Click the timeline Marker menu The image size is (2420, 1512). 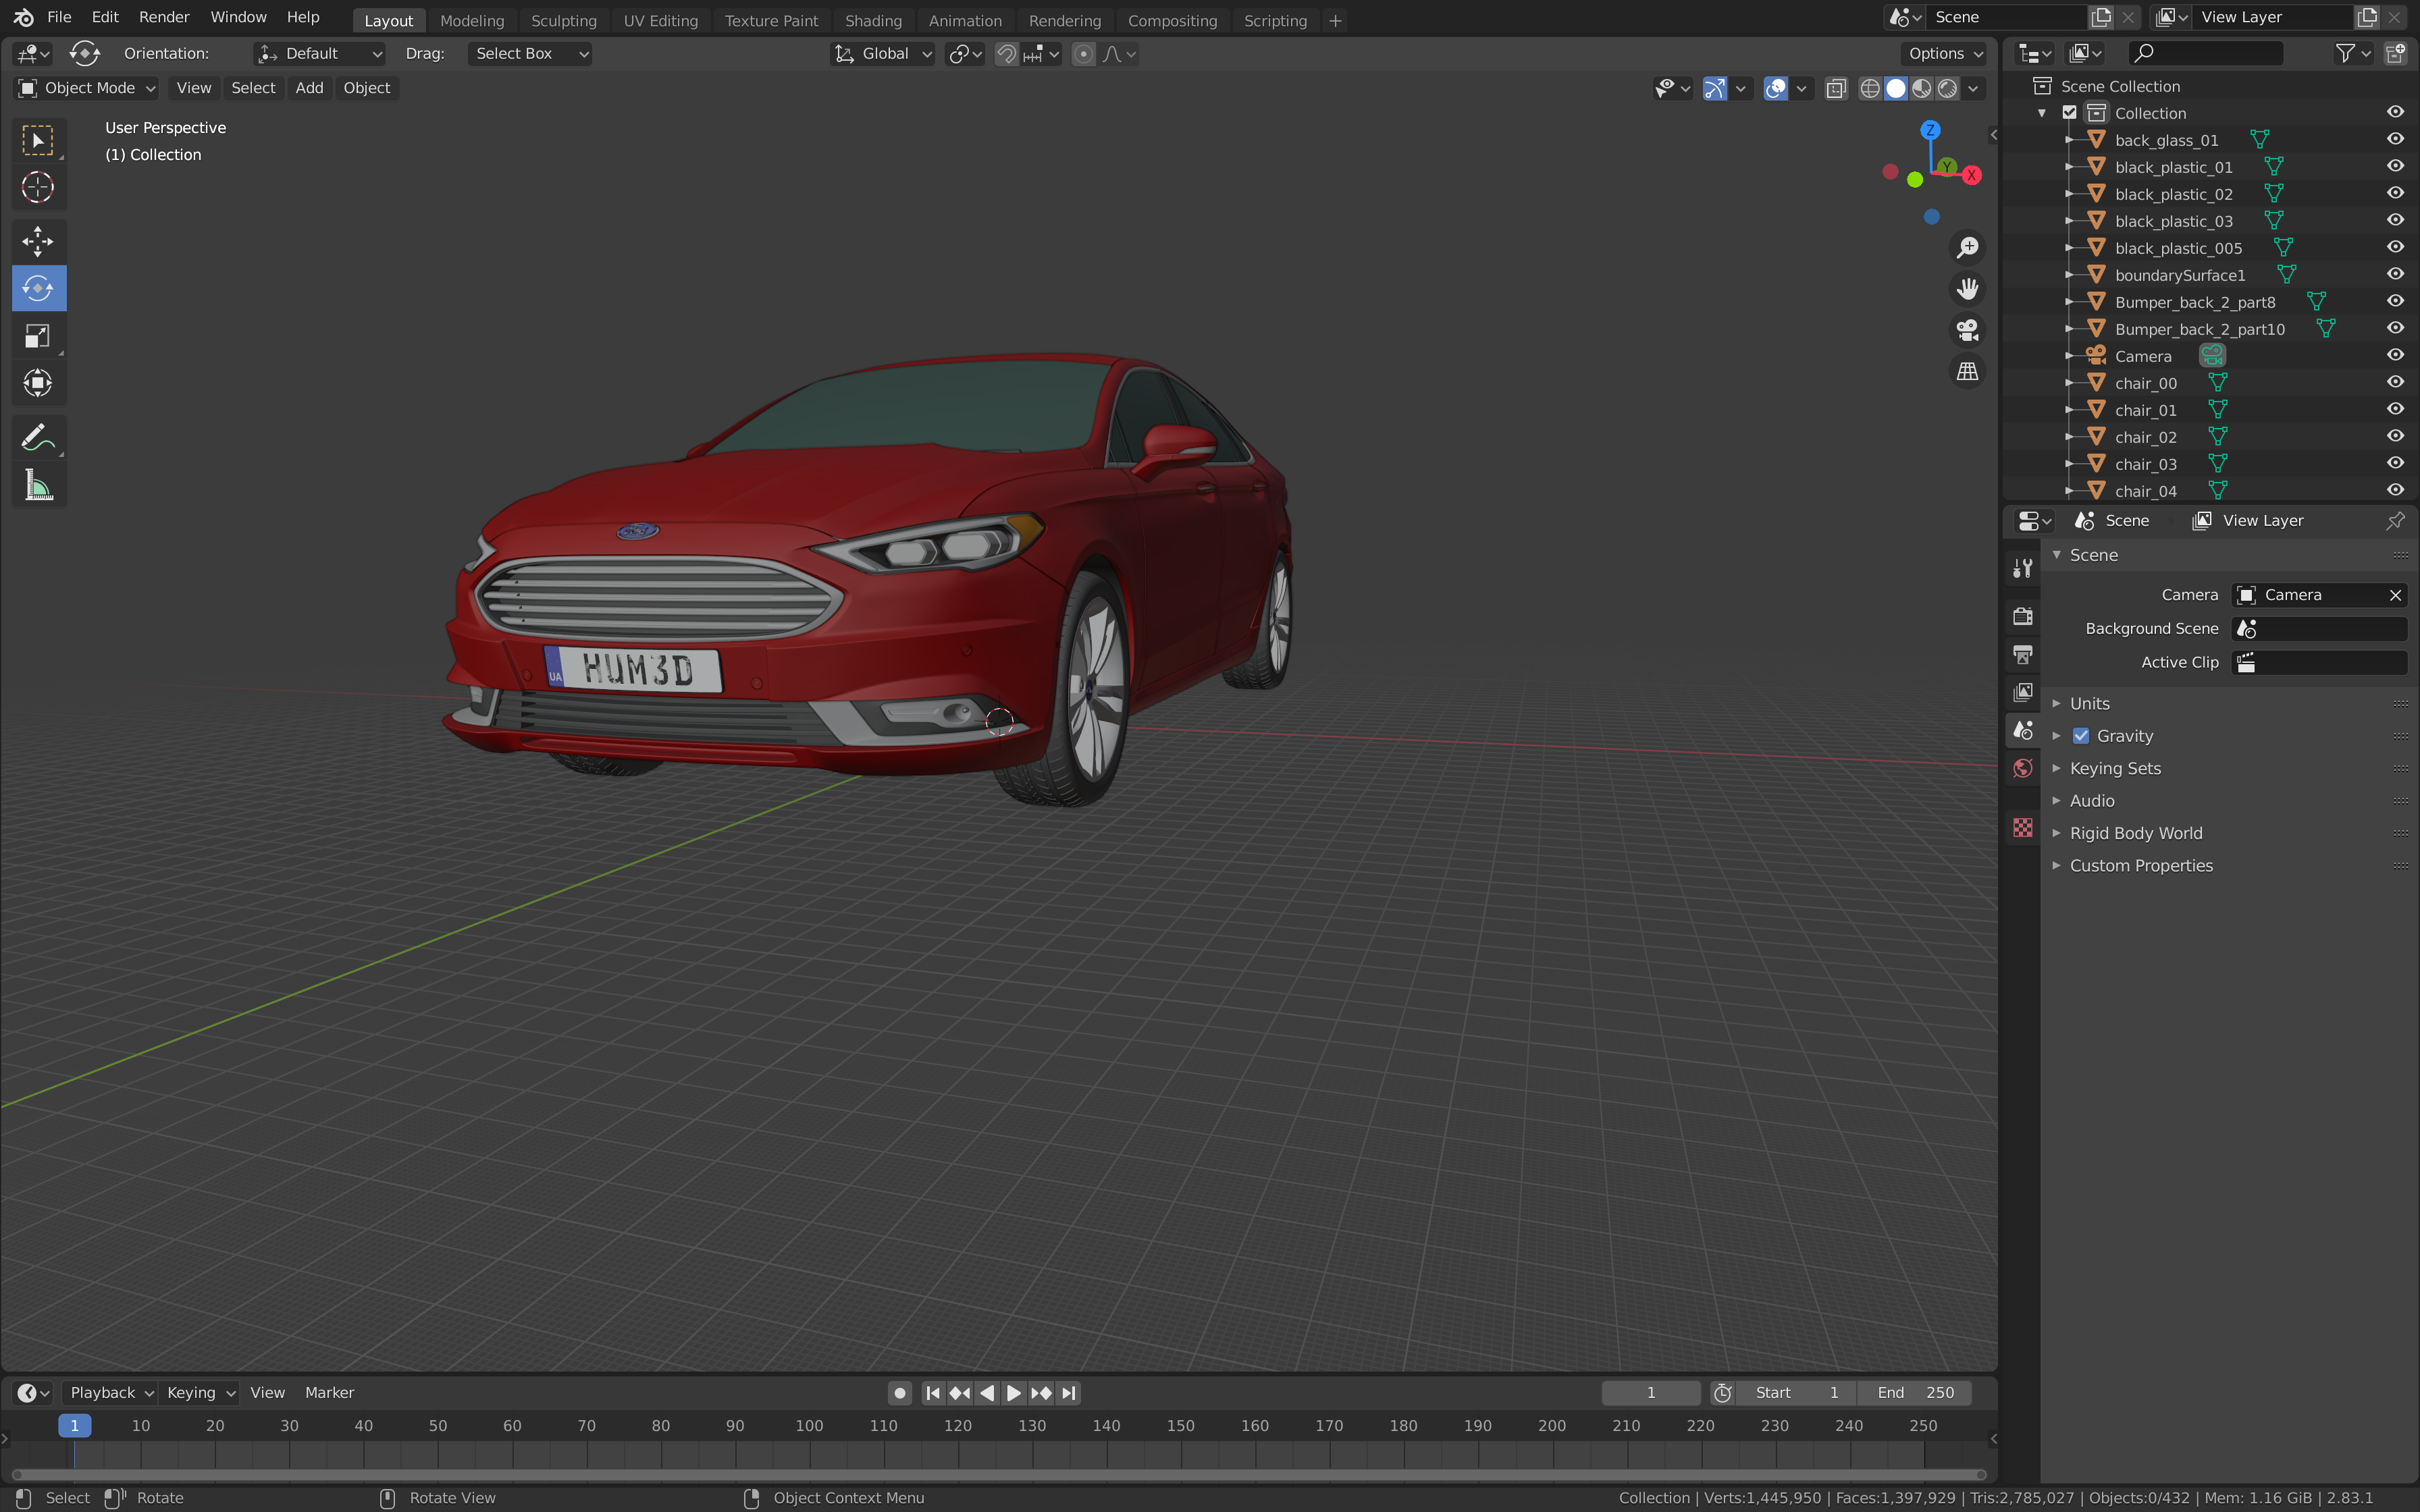point(329,1393)
